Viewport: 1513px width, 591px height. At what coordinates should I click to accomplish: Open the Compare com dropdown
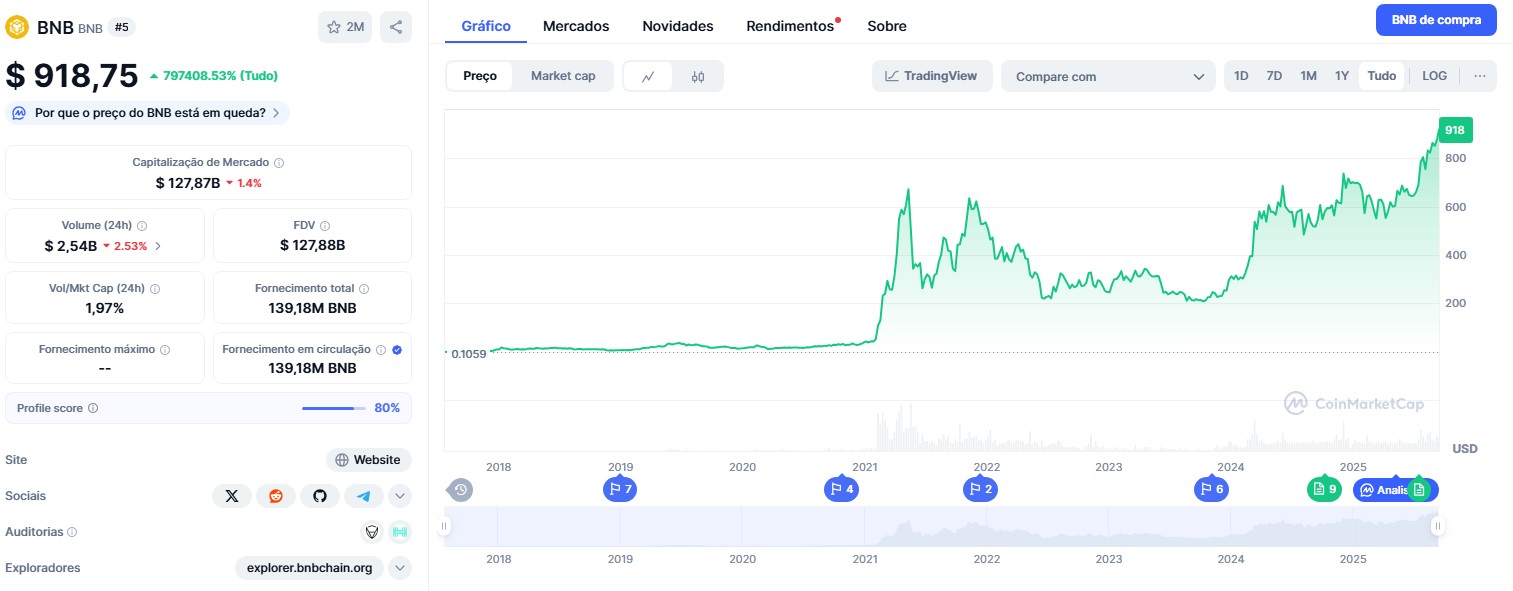1108,76
